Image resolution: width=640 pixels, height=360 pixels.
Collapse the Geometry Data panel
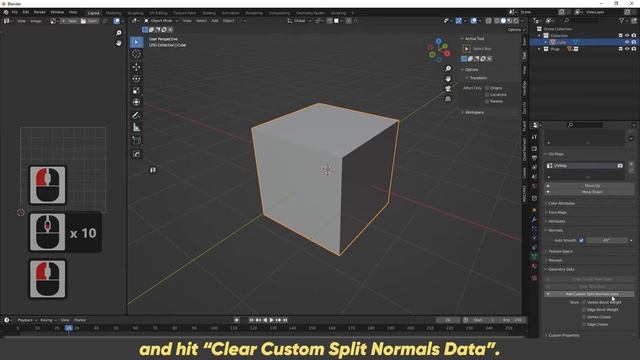pos(561,269)
